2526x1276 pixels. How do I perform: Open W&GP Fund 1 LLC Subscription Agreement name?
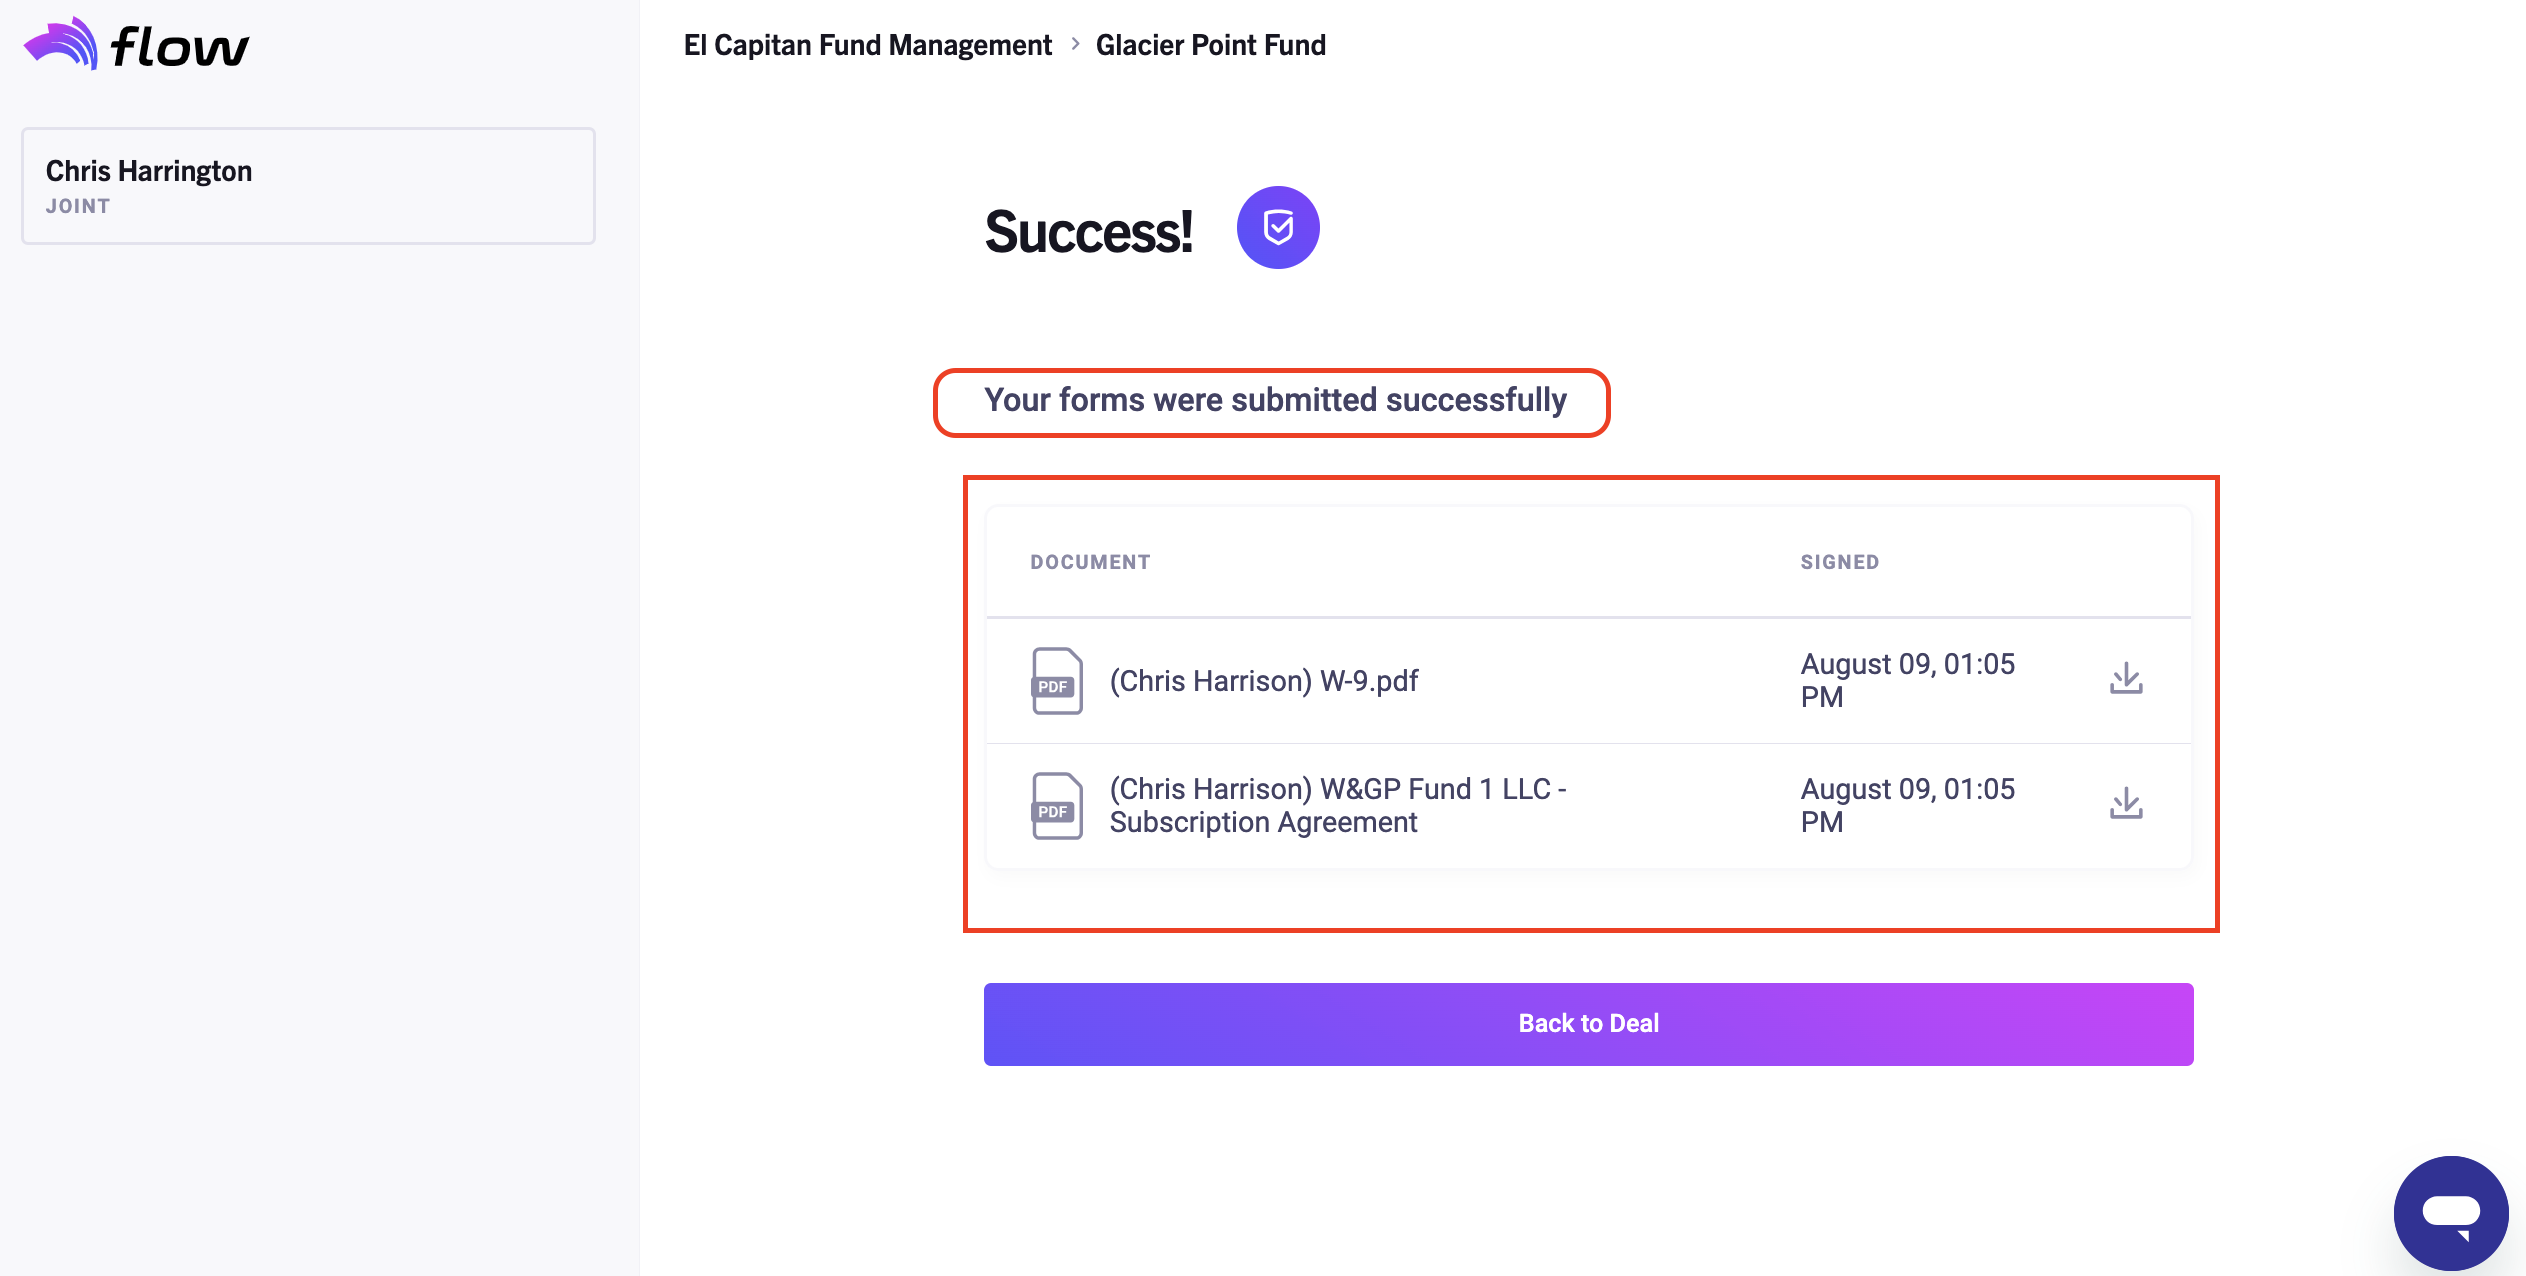pyautogui.click(x=1337, y=806)
